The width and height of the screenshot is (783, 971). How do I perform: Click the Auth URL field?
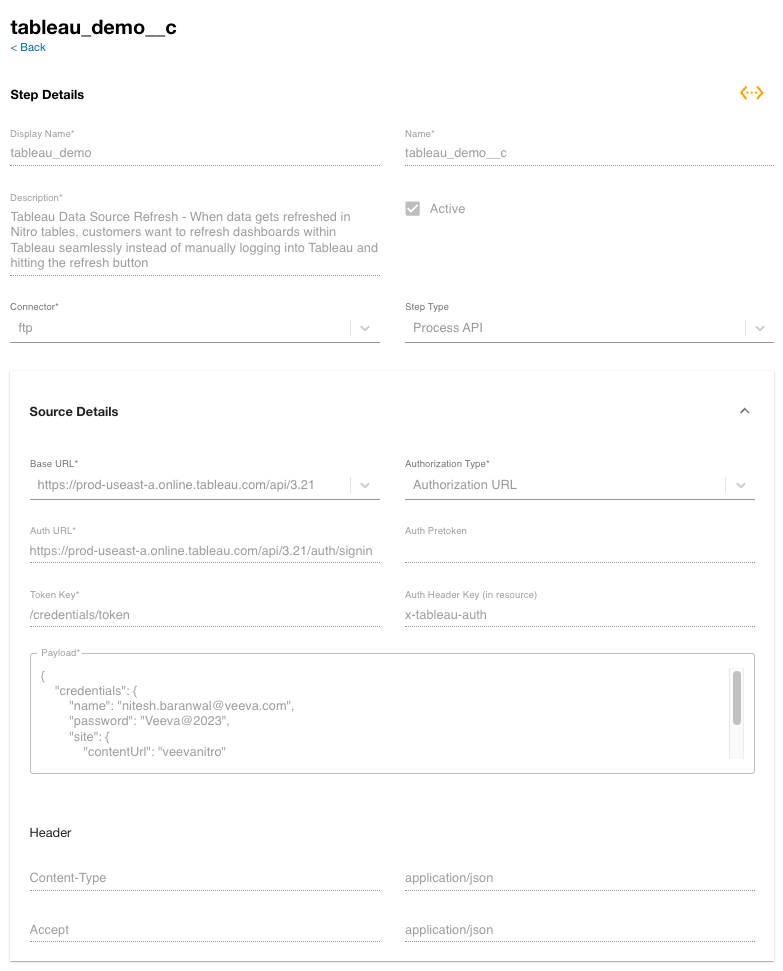tap(204, 550)
